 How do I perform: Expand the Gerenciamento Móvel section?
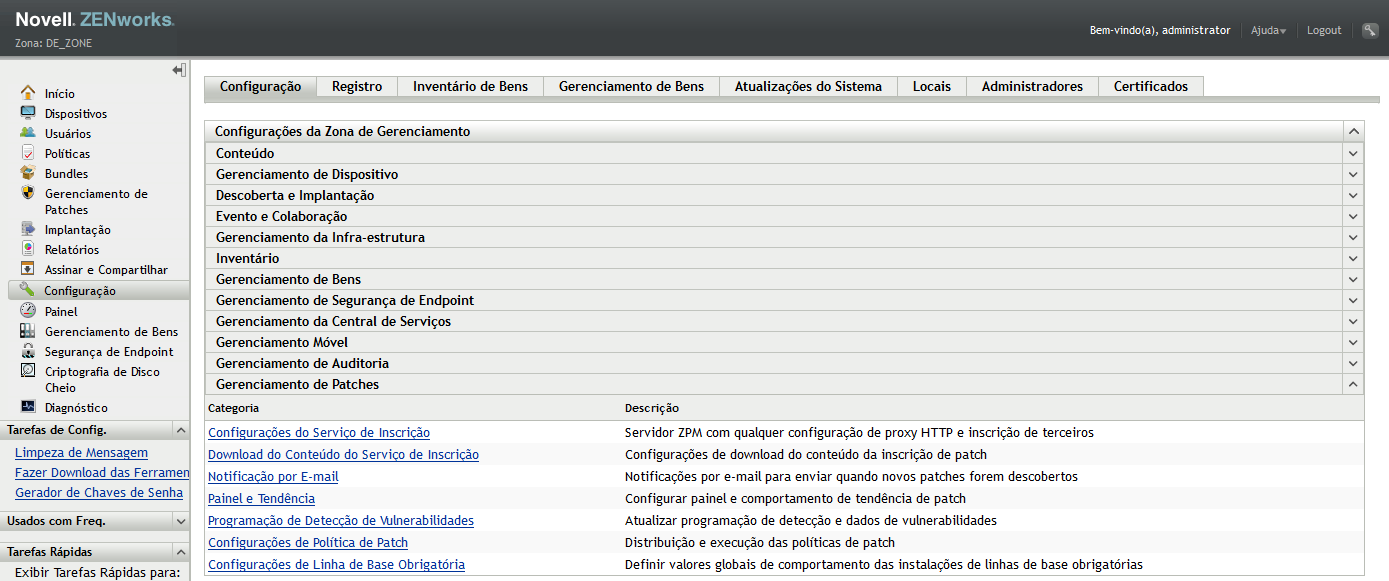(1353, 342)
